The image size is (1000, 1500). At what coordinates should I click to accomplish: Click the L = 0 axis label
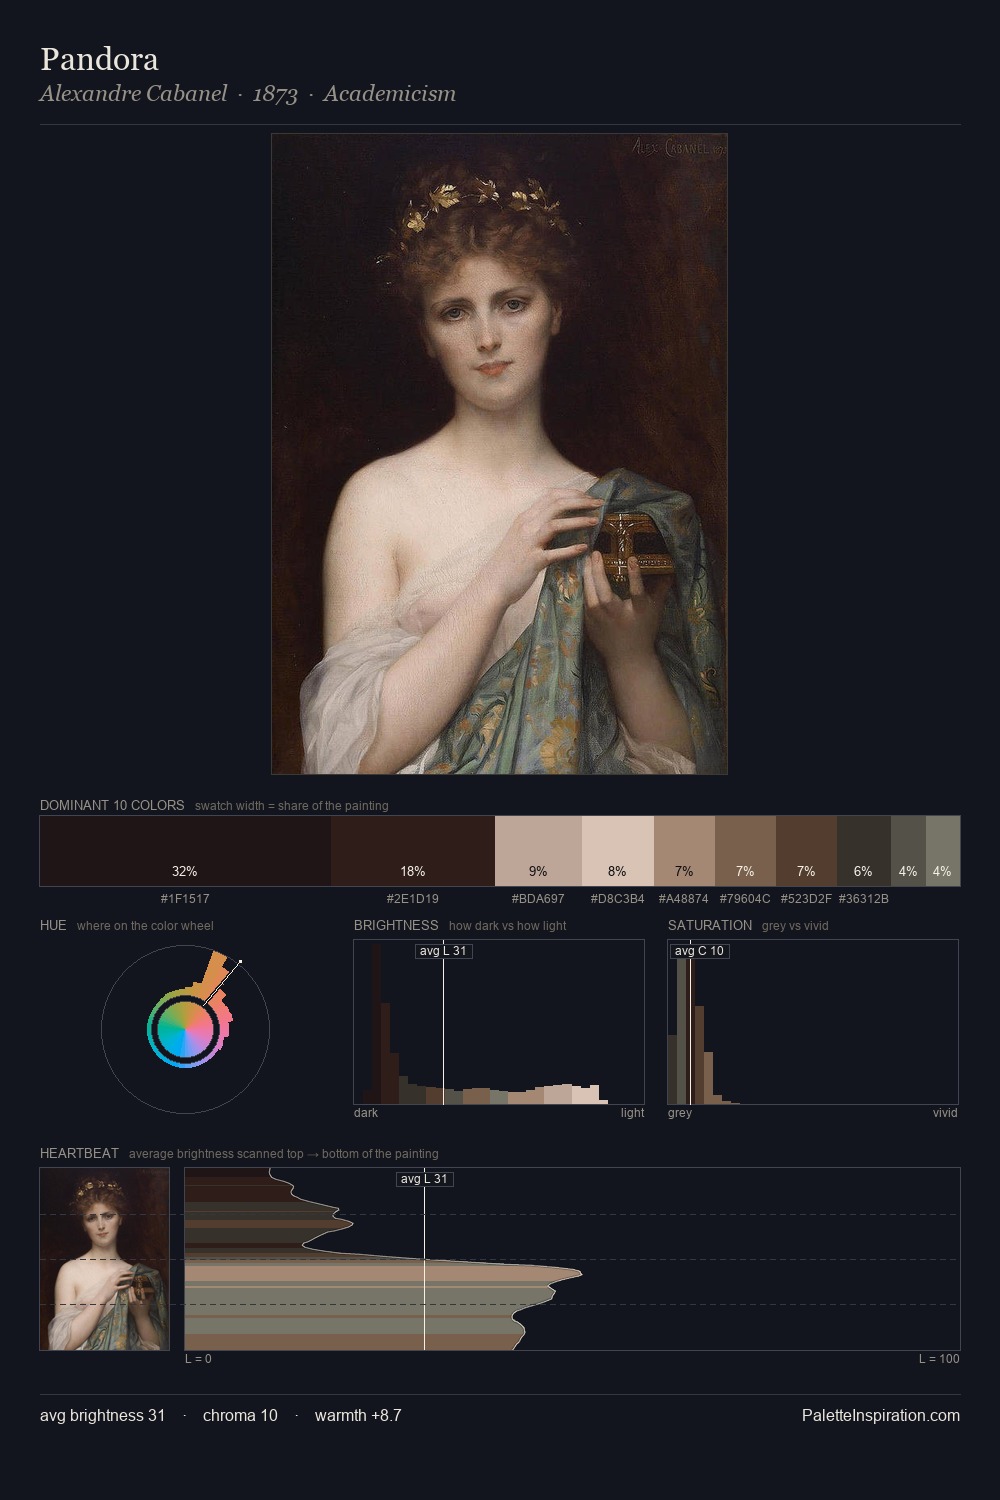pos(198,1359)
